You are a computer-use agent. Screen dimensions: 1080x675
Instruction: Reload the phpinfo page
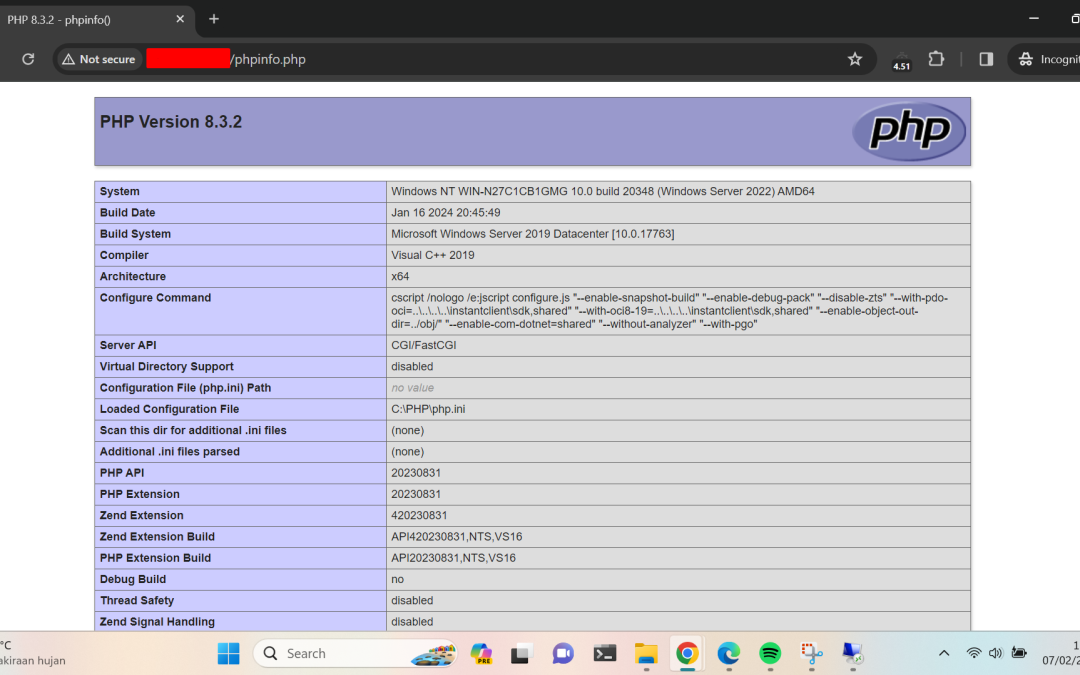pos(28,59)
